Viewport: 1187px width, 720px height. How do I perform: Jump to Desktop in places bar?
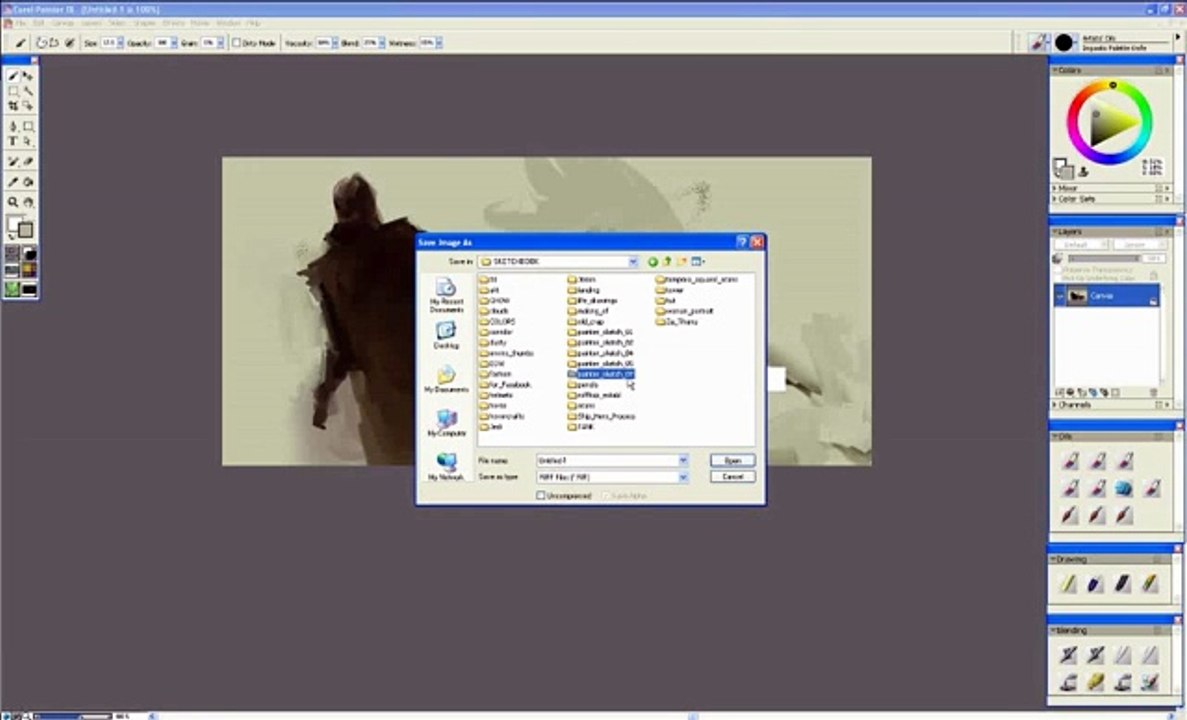pyautogui.click(x=446, y=335)
